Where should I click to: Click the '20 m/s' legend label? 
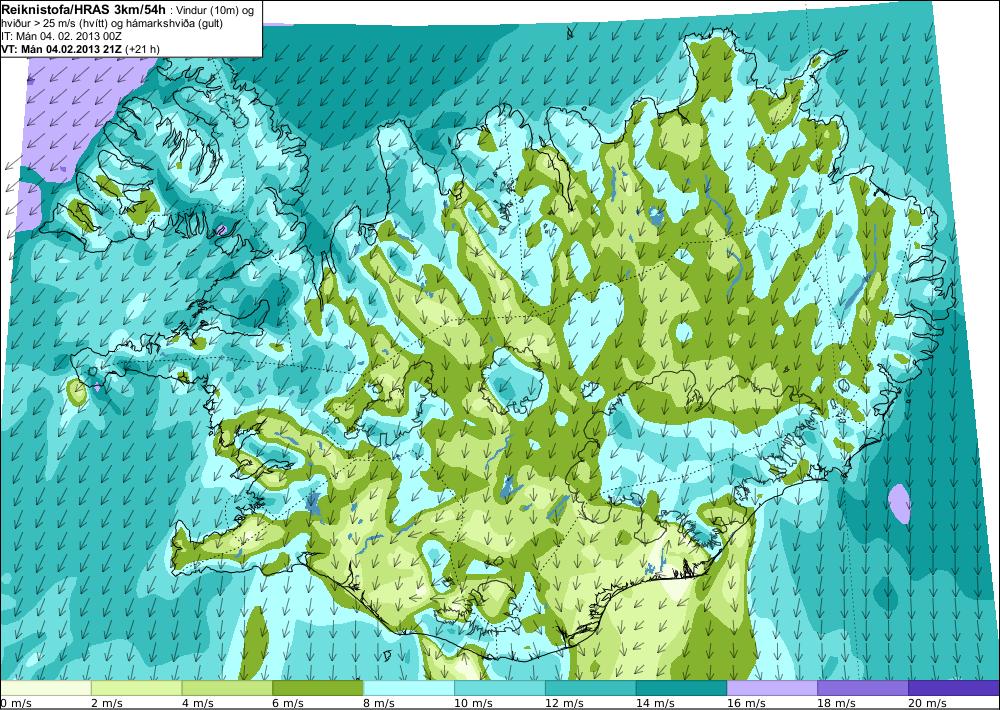pyautogui.click(x=927, y=703)
